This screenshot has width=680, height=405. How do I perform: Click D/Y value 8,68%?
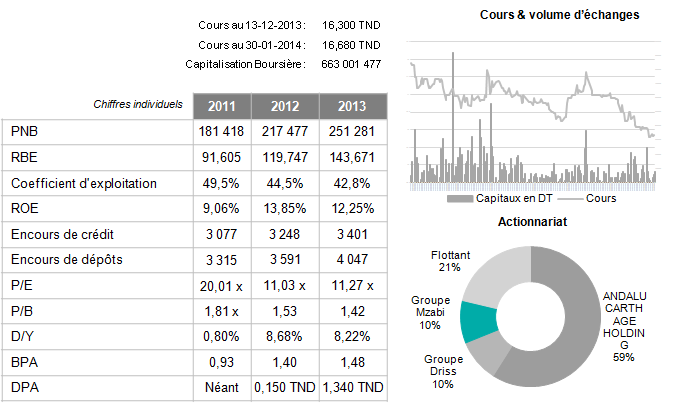284,336
